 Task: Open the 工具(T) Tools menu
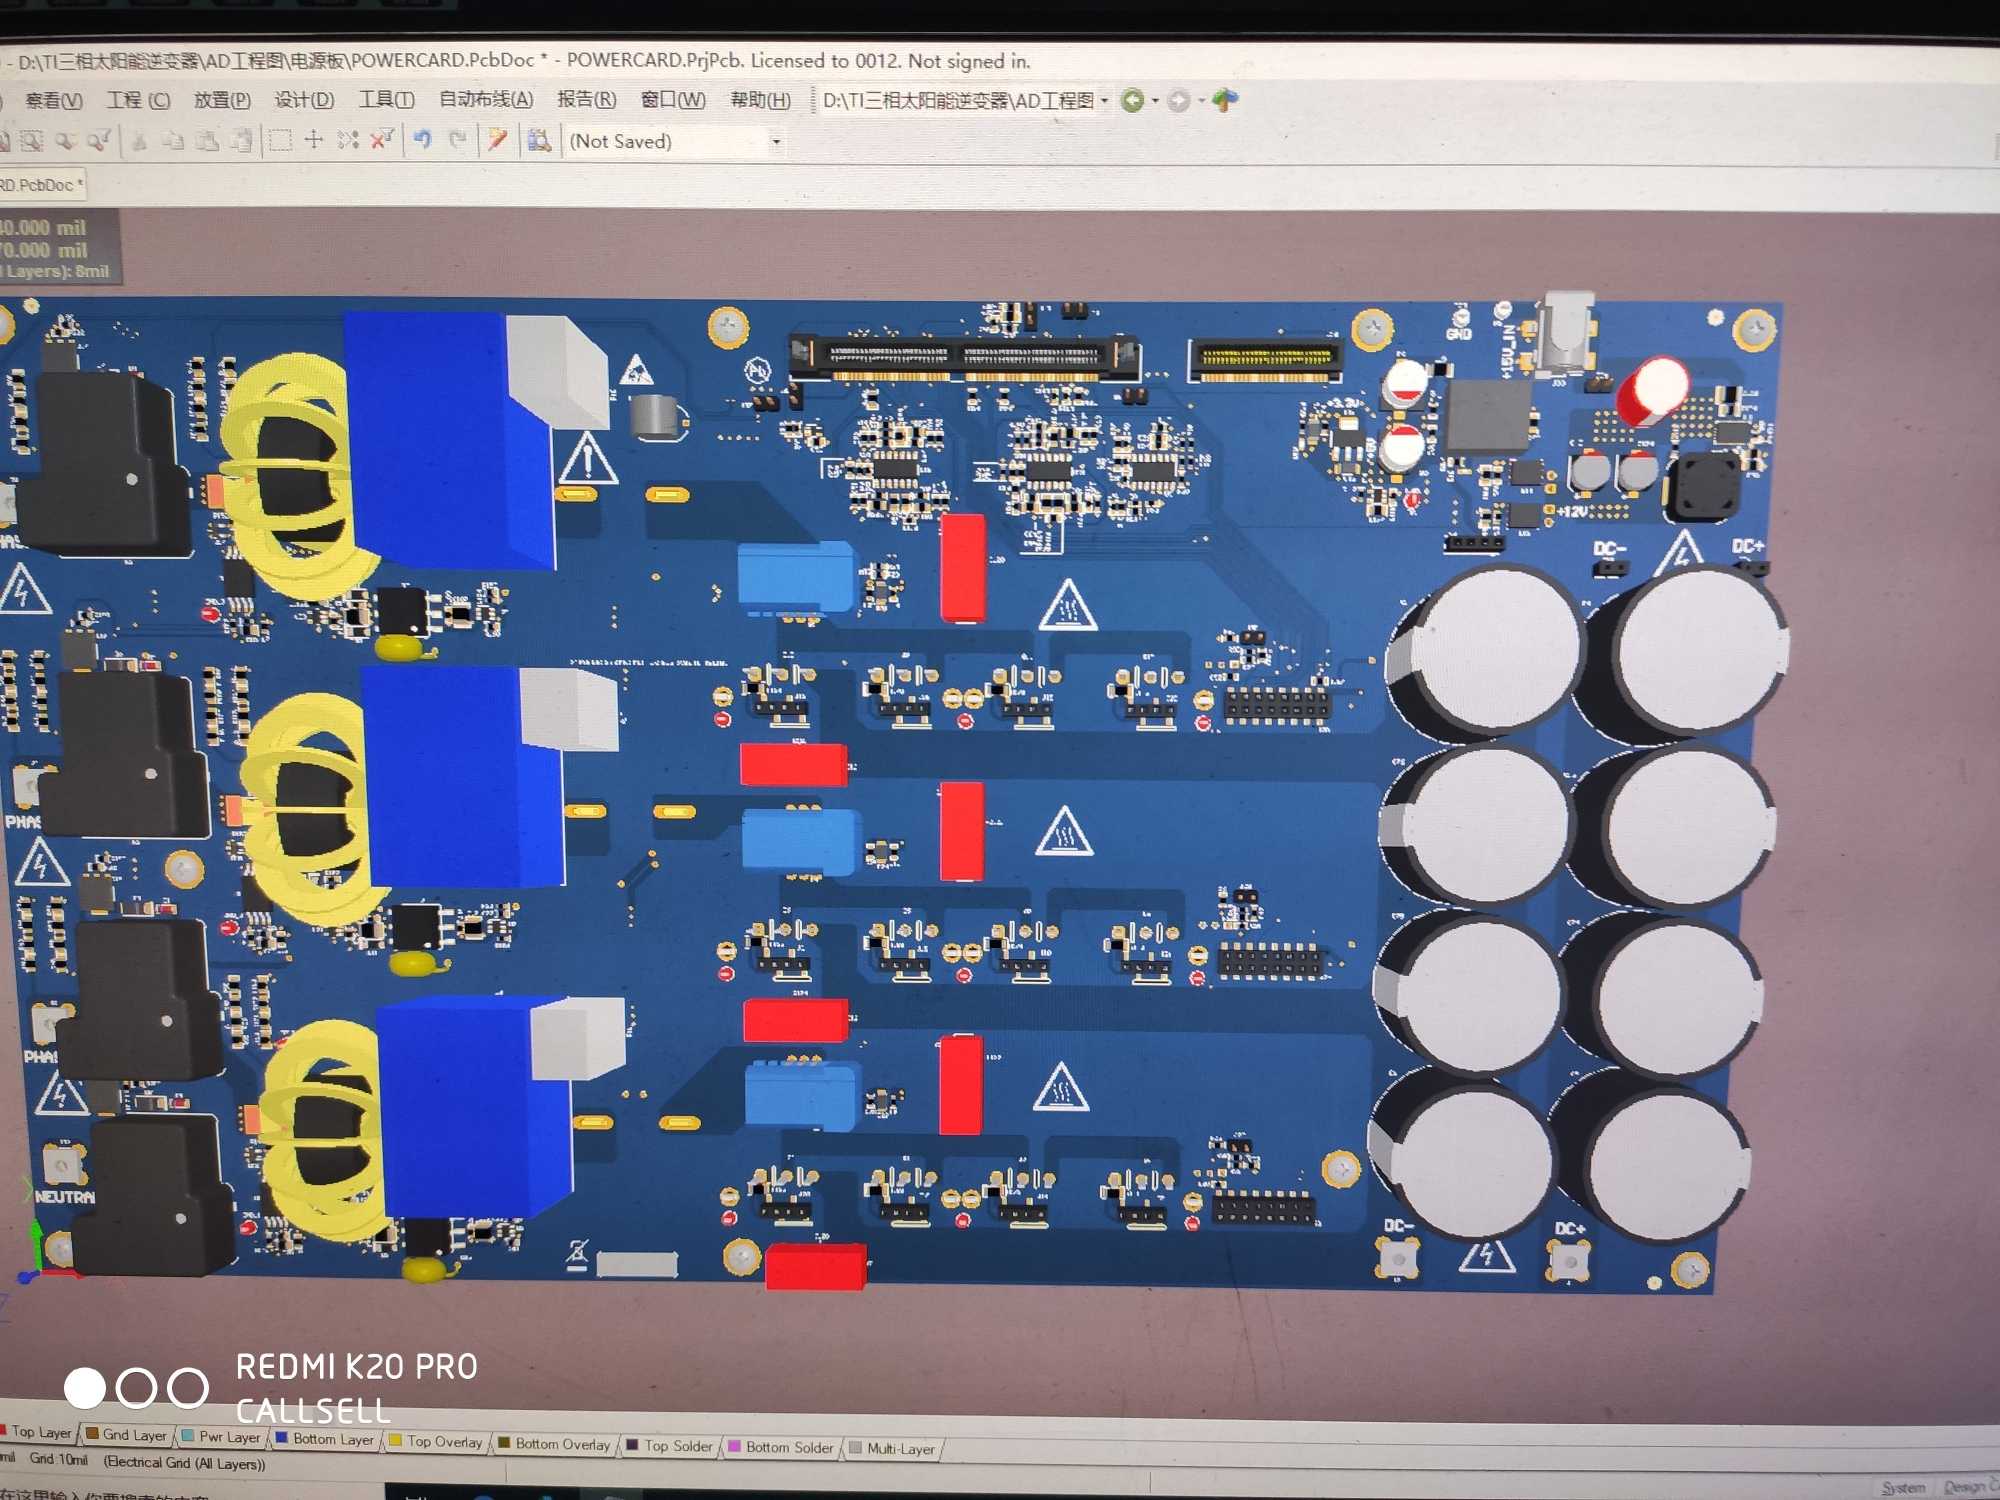click(x=386, y=100)
